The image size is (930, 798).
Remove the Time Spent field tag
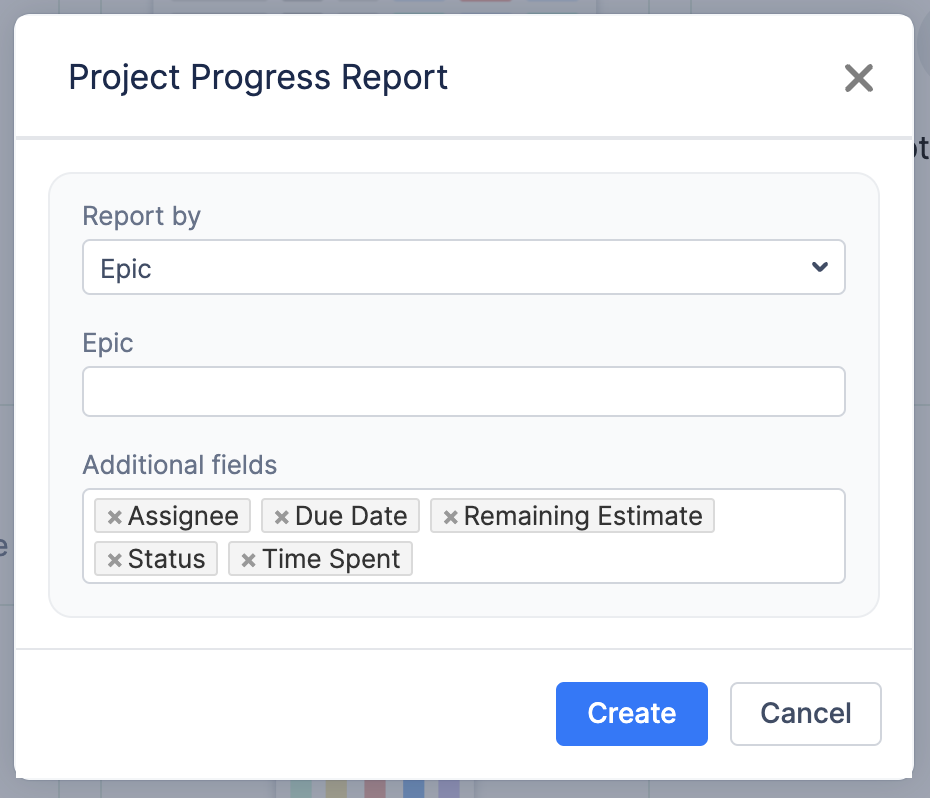pos(249,560)
